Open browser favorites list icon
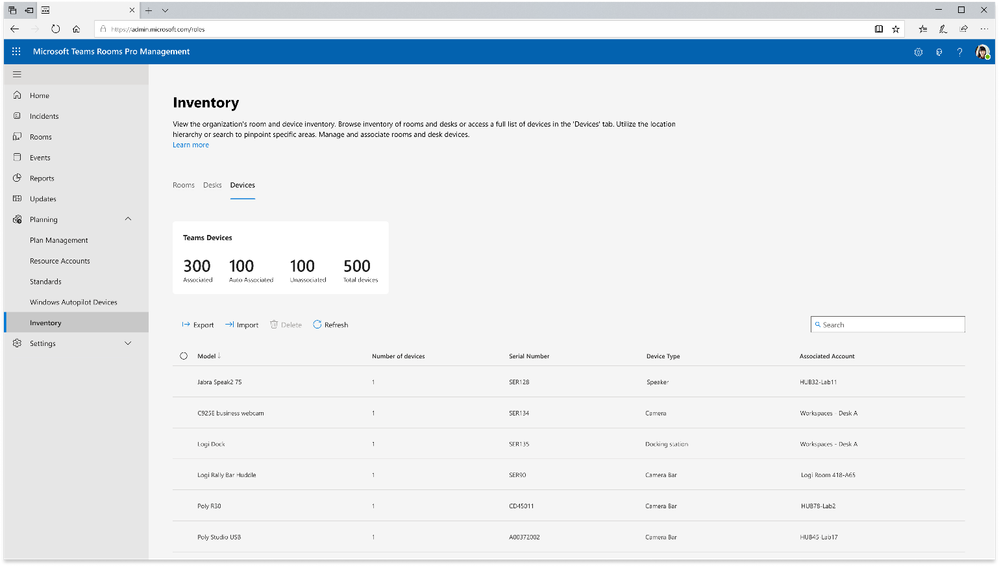Screen dimensions: 999x566 [923, 29]
